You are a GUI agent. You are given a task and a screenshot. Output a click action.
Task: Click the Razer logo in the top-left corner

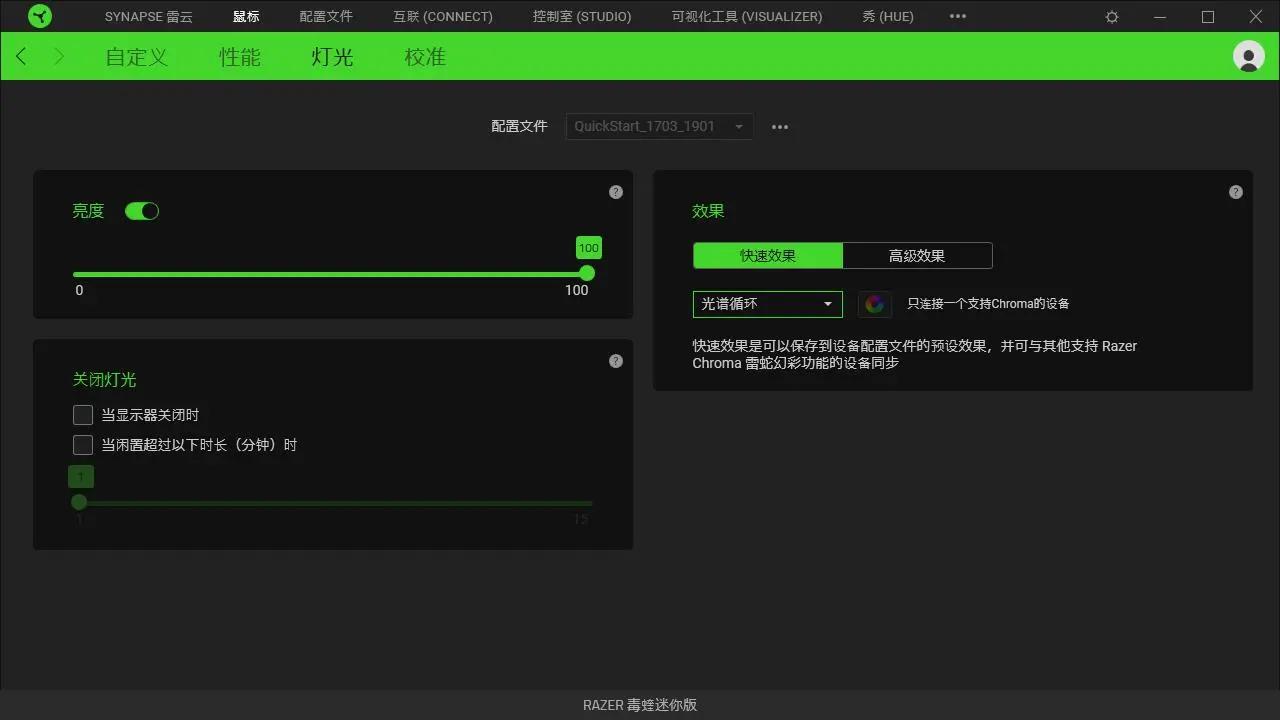[x=39, y=16]
